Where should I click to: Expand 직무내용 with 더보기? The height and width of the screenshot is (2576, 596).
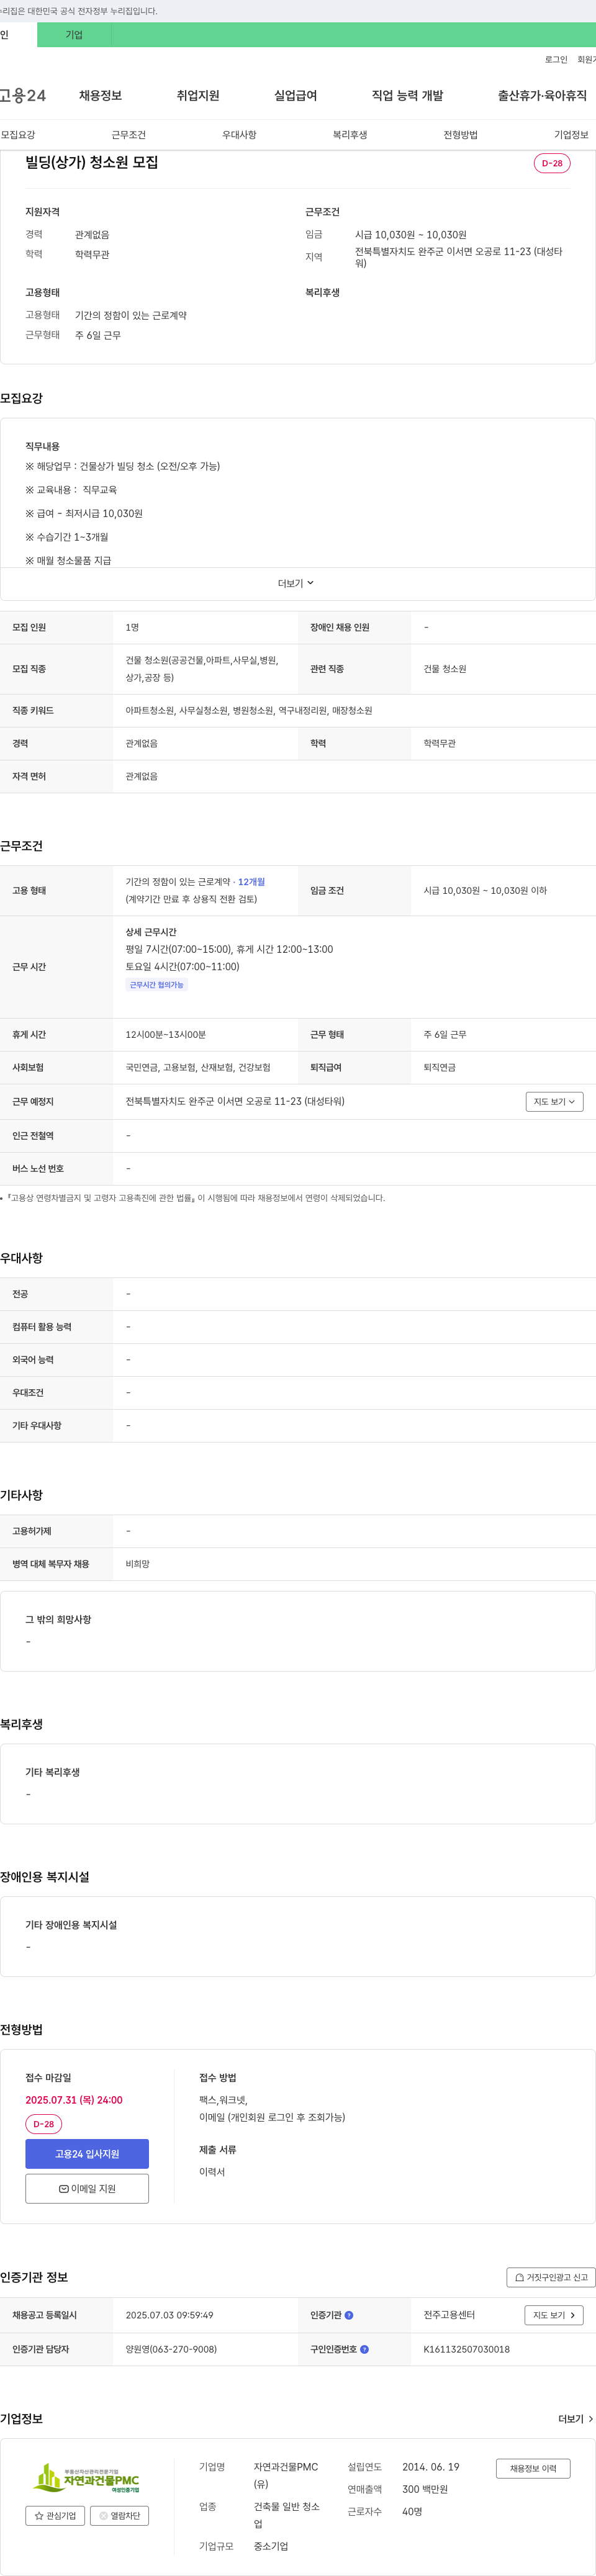pos(296,583)
